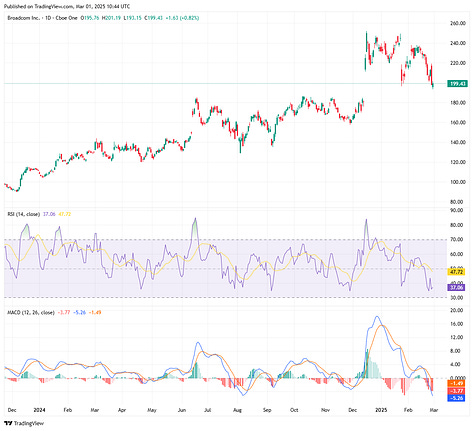474x431 pixels.
Task: Click the 180.00 price axis label
Action: (x=457, y=103)
